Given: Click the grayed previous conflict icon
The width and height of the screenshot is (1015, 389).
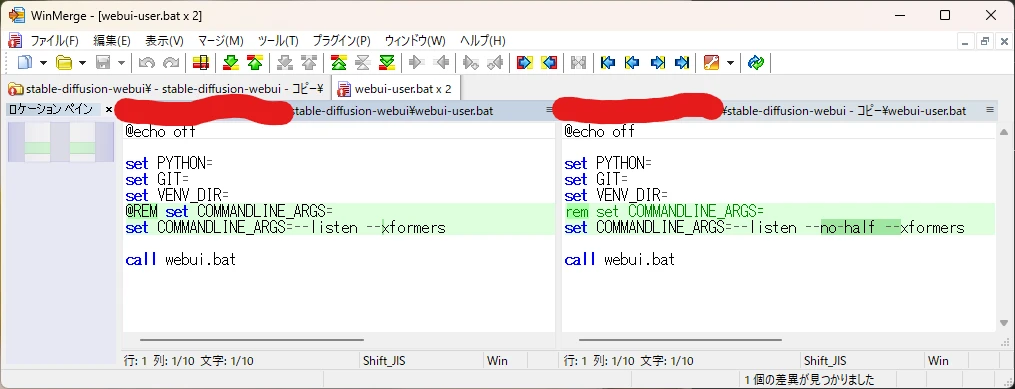Looking at the screenshot, I should (309, 63).
